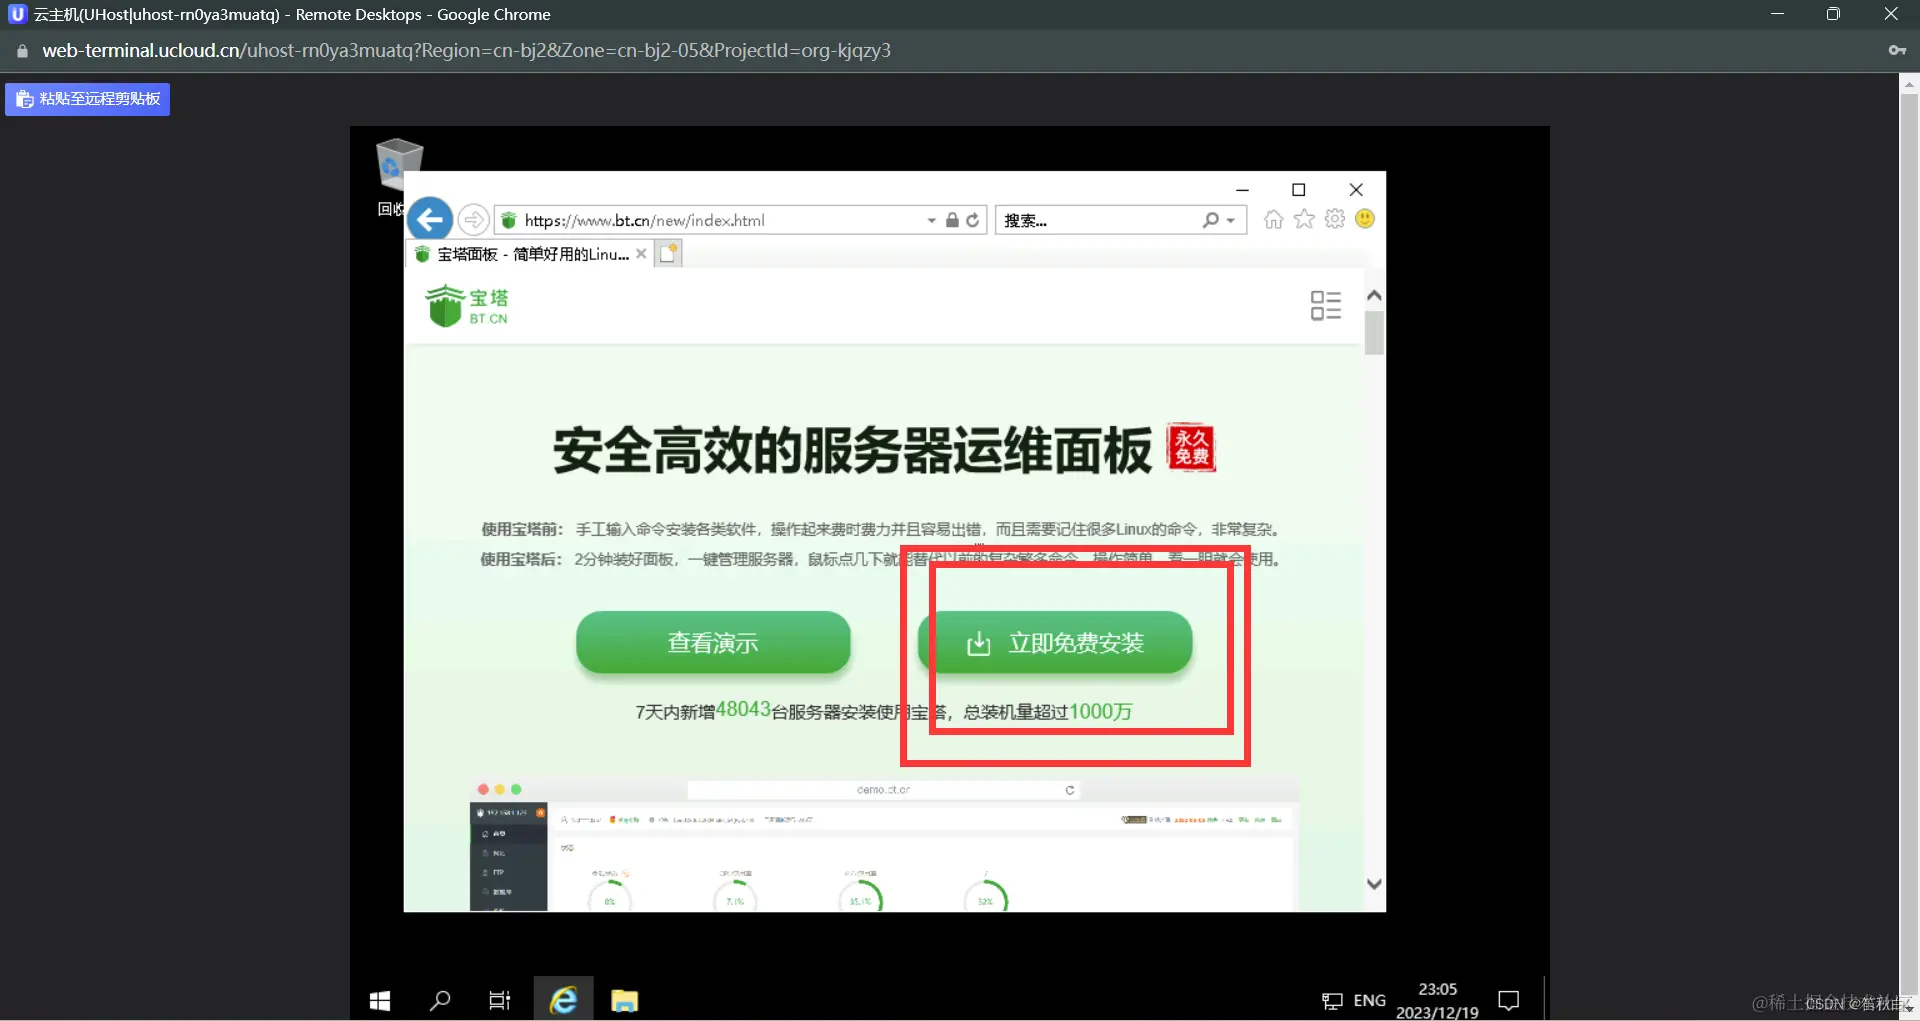Open Internet Explorer from the taskbar
1920x1021 pixels.
[563, 999]
